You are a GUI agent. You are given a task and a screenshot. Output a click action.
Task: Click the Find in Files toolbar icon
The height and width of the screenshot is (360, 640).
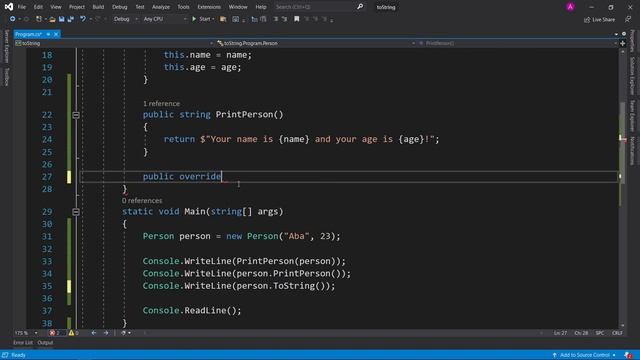[223, 19]
